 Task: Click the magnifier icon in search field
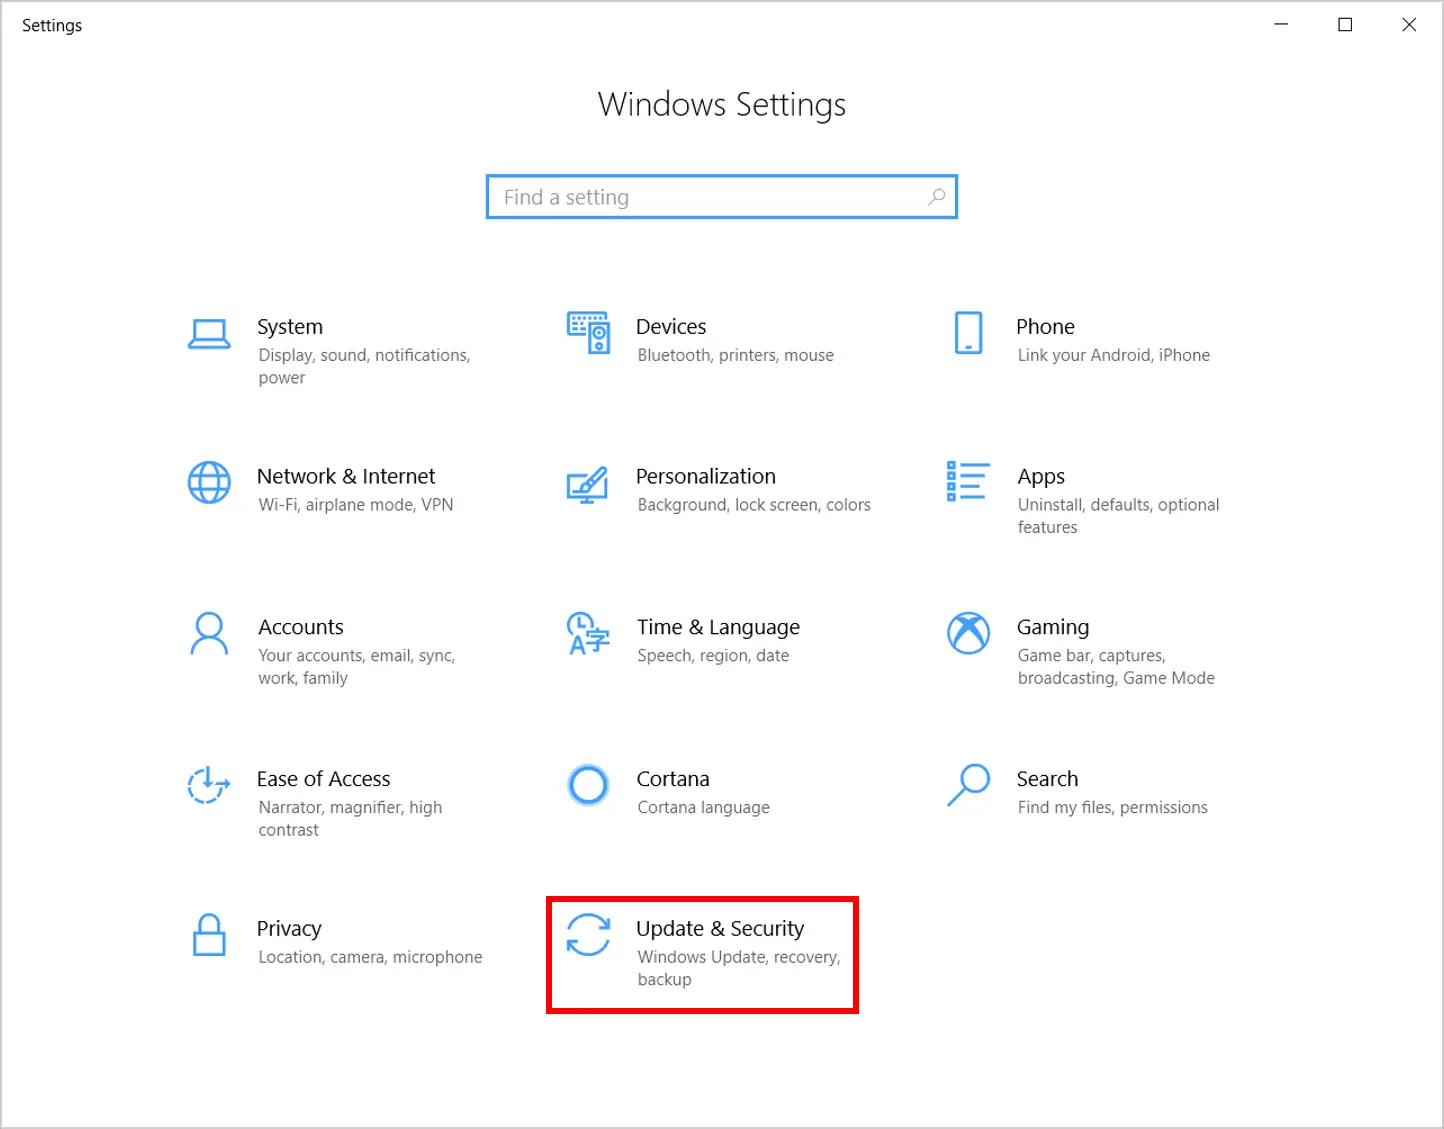coord(936,197)
